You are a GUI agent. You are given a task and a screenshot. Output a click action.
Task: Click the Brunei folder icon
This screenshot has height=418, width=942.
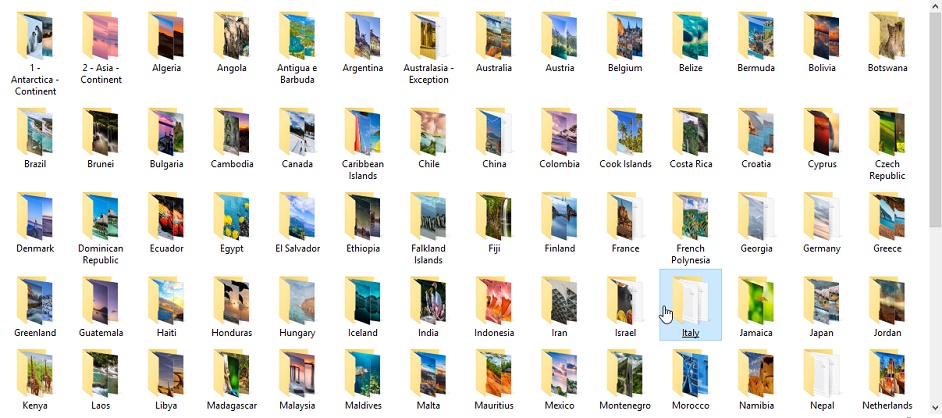(100, 132)
